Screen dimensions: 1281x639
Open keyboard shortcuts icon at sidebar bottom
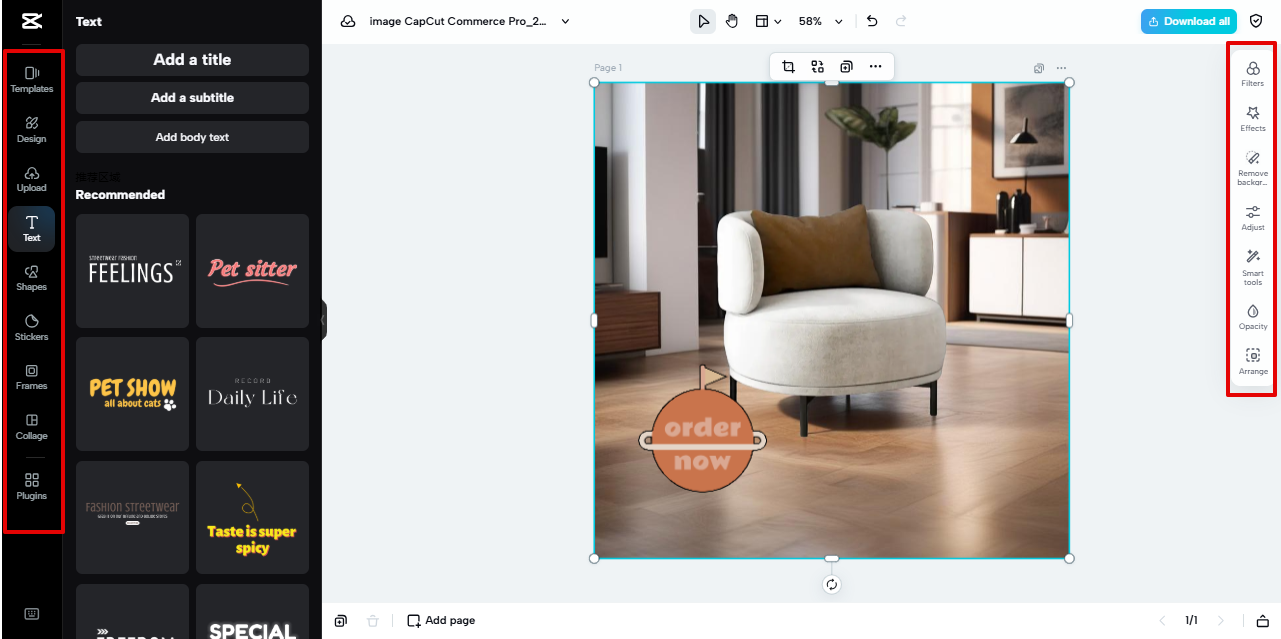pos(31,614)
